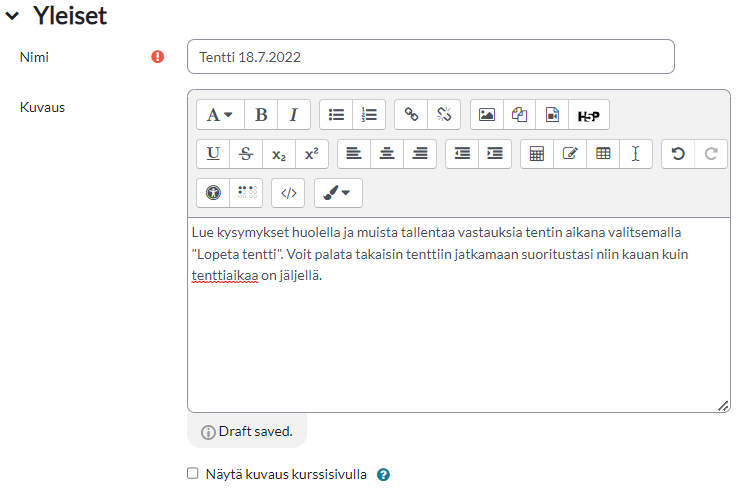Open the font color brush dropdown
741x491 pixels.
pos(338,193)
